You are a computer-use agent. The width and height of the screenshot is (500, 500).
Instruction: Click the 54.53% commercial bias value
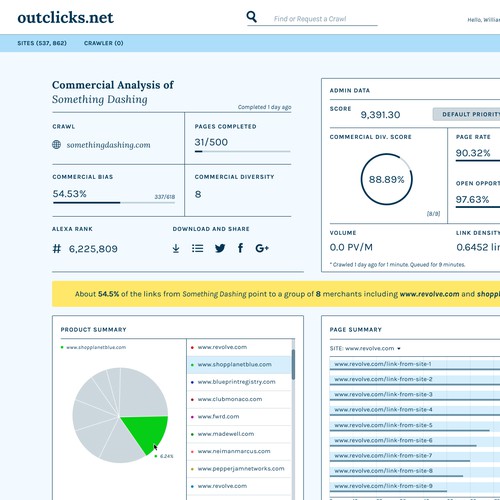pos(69,194)
